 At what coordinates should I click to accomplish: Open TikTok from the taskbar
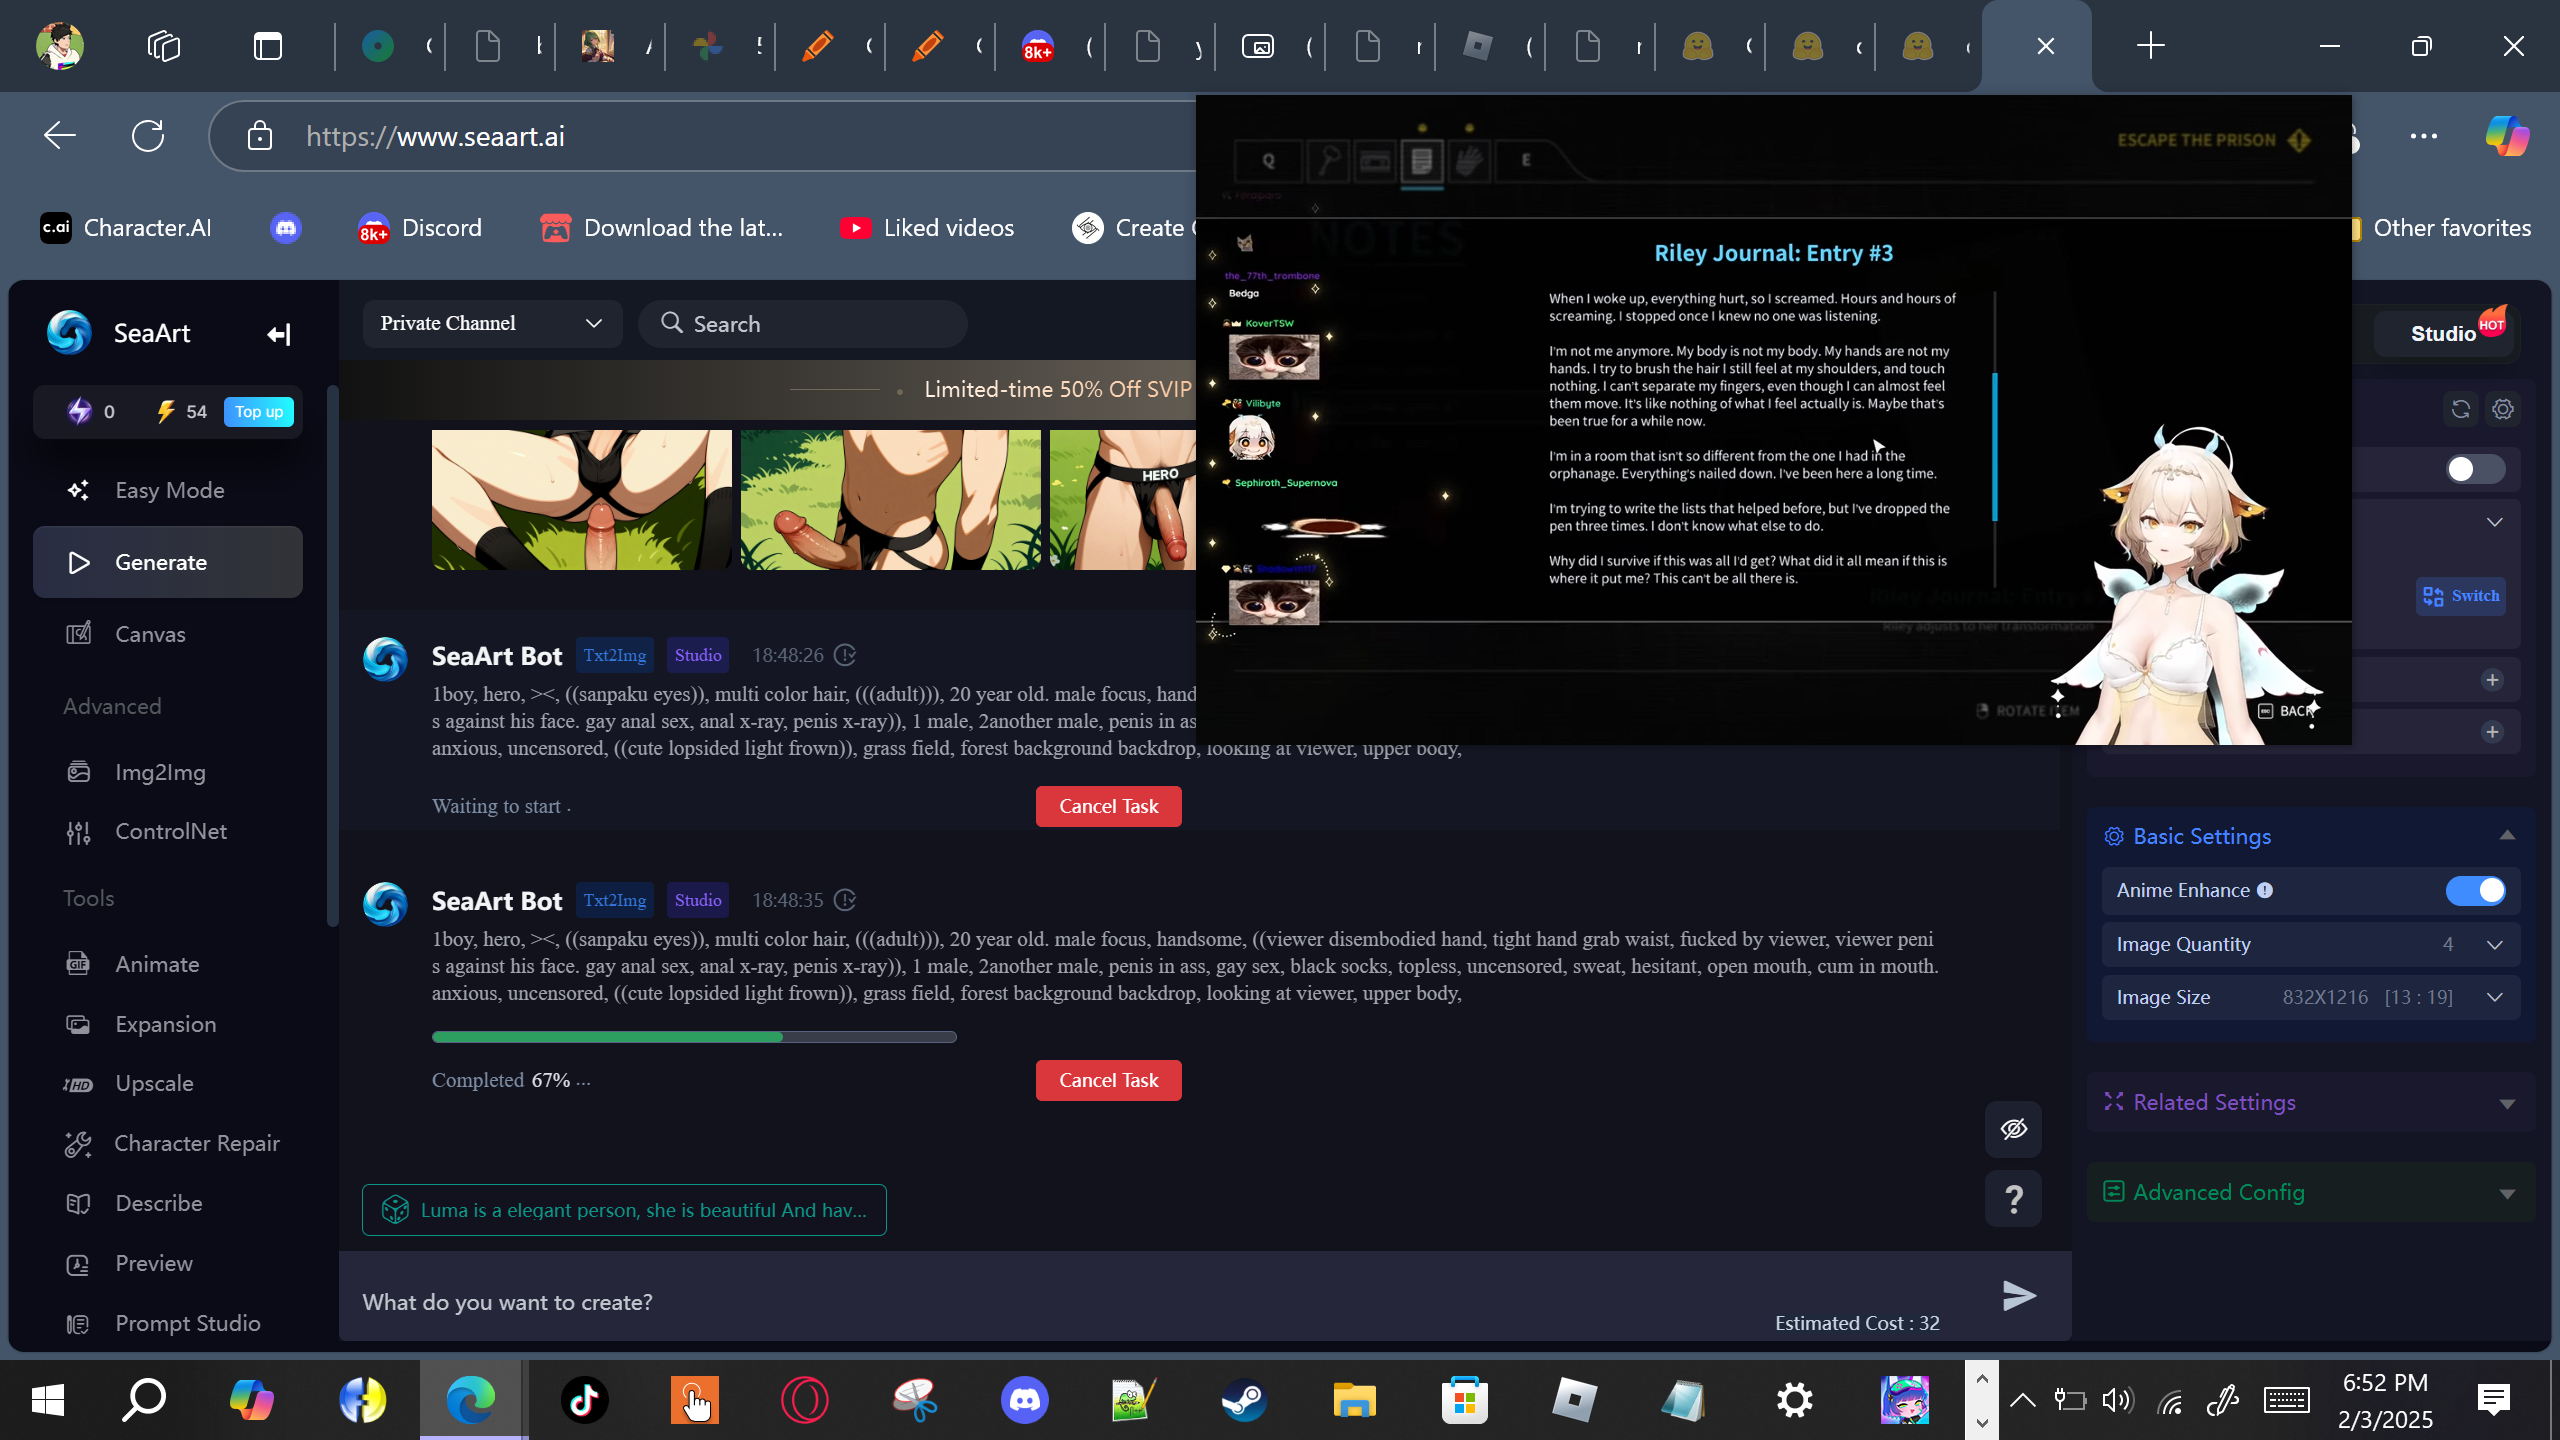585,1400
